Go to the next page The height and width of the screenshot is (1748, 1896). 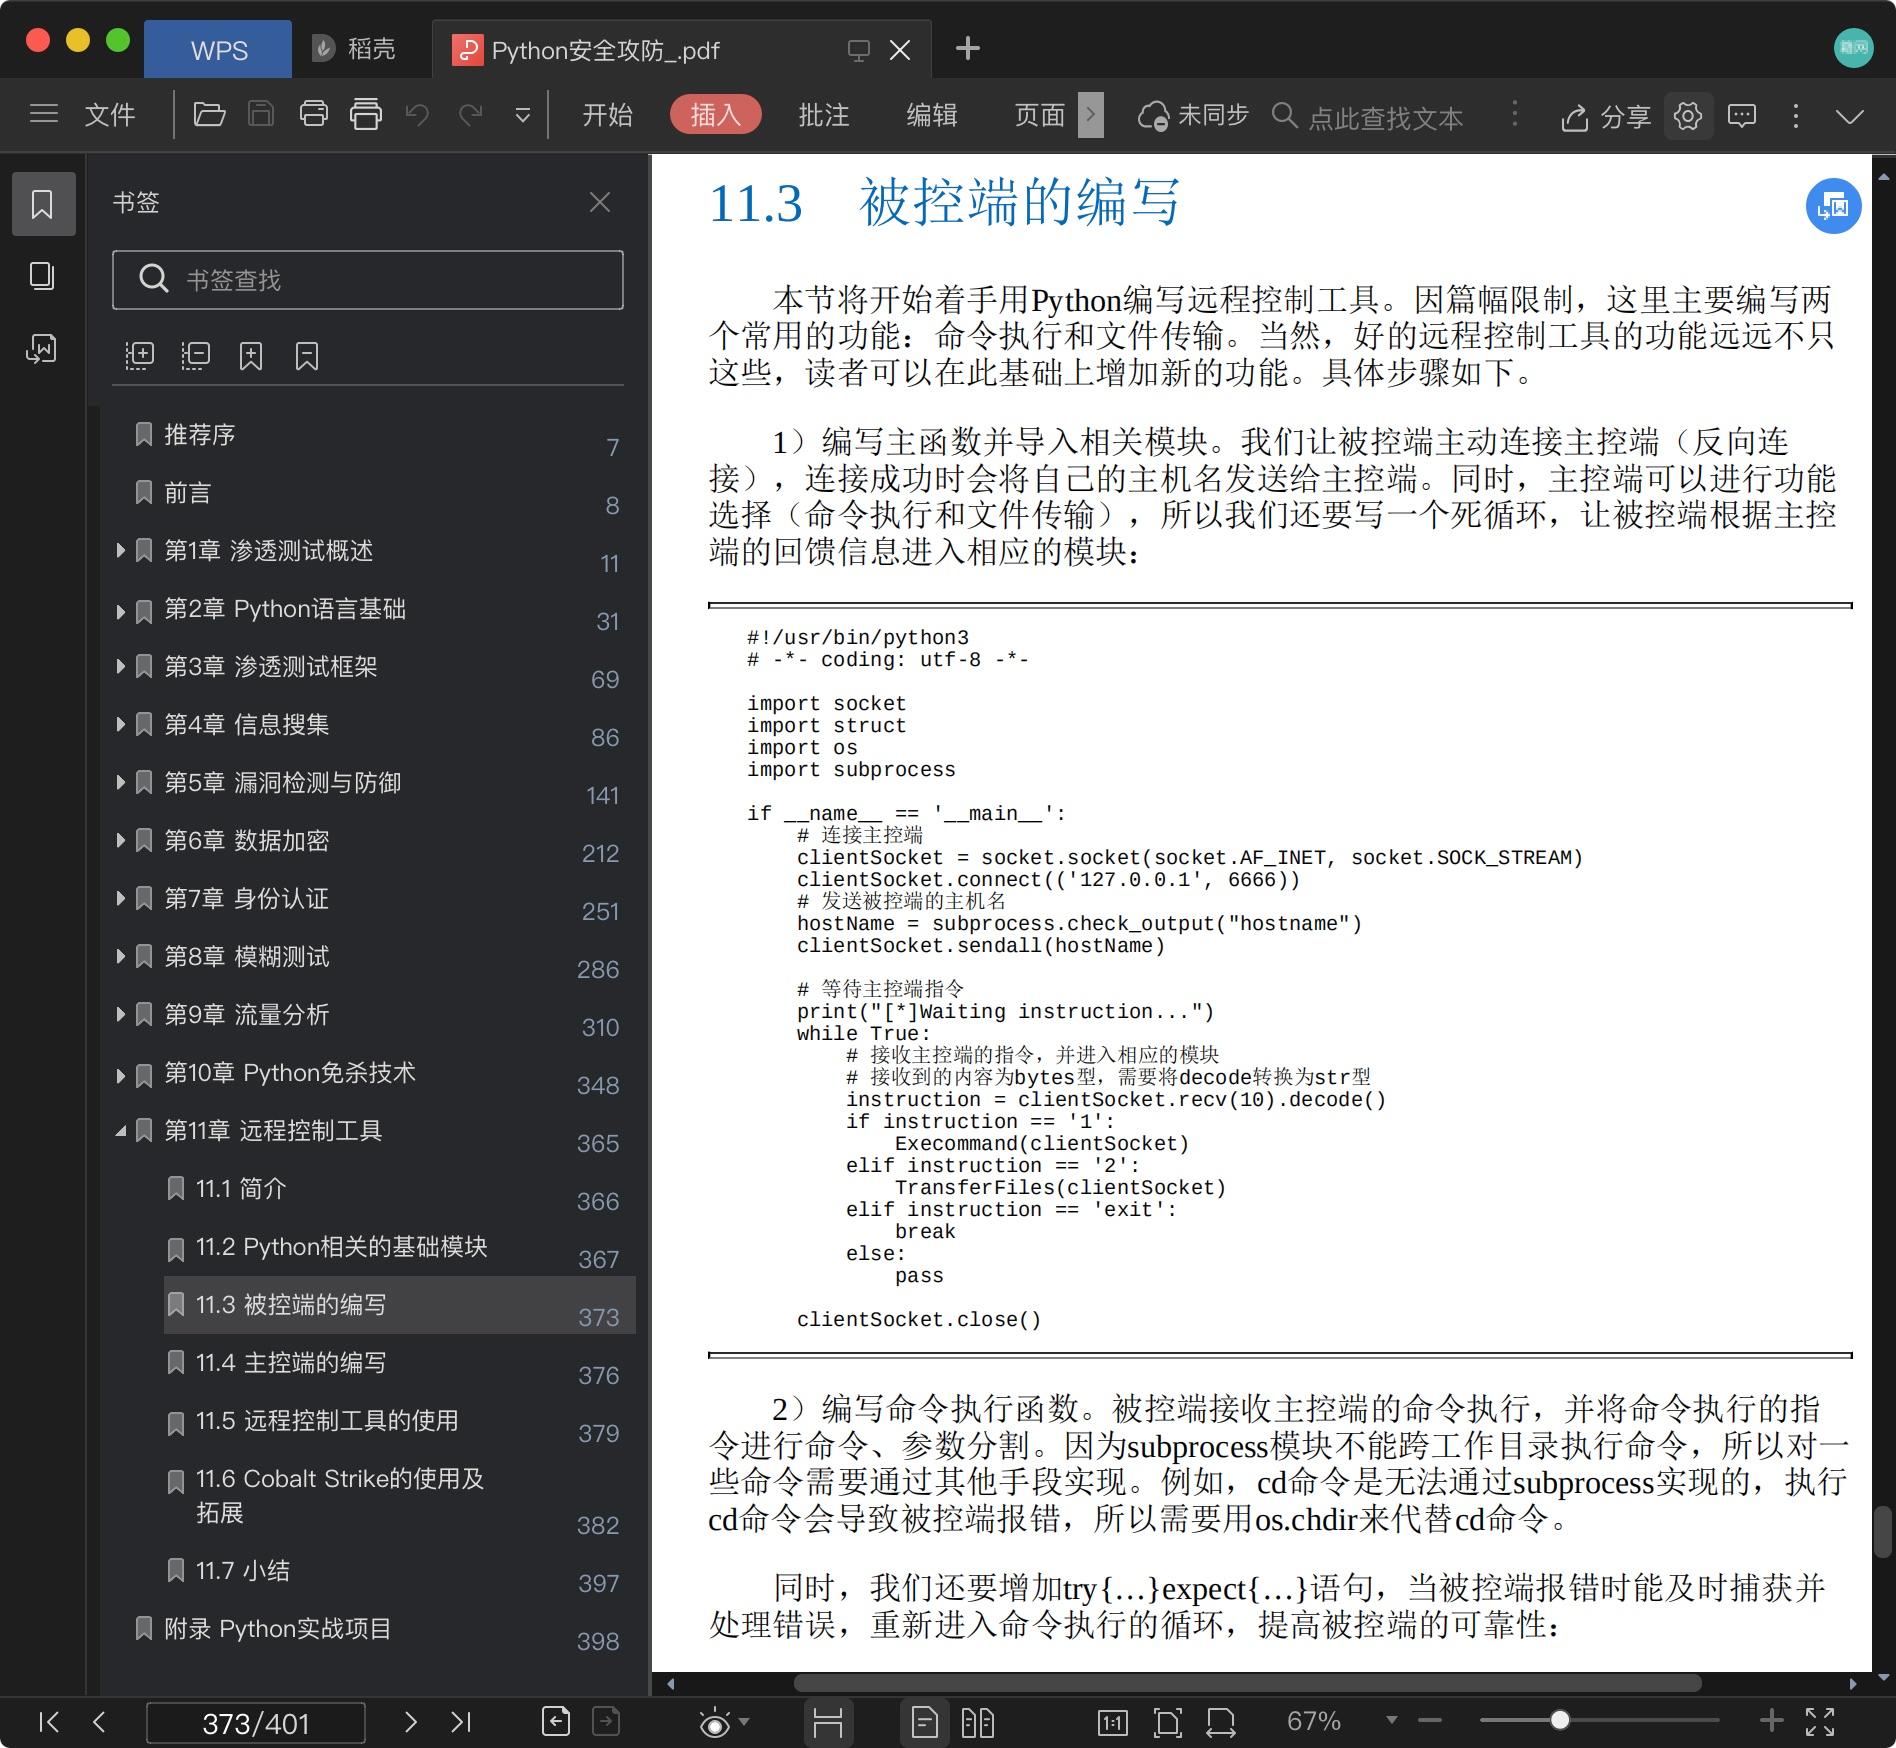click(410, 1722)
